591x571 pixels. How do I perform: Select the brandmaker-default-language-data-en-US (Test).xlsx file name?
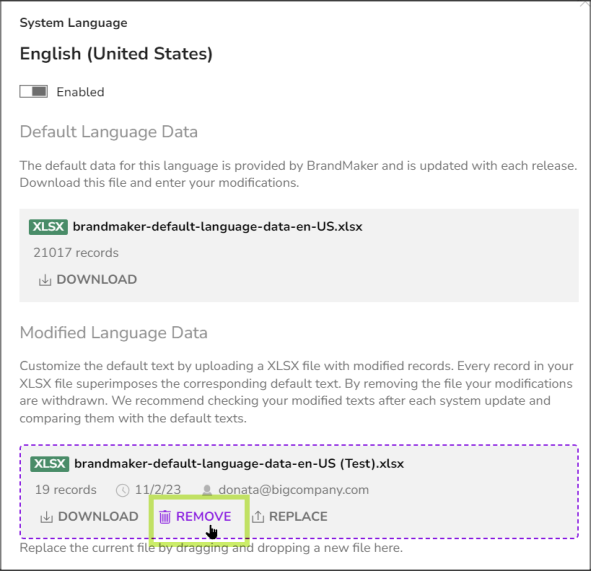pos(239,464)
